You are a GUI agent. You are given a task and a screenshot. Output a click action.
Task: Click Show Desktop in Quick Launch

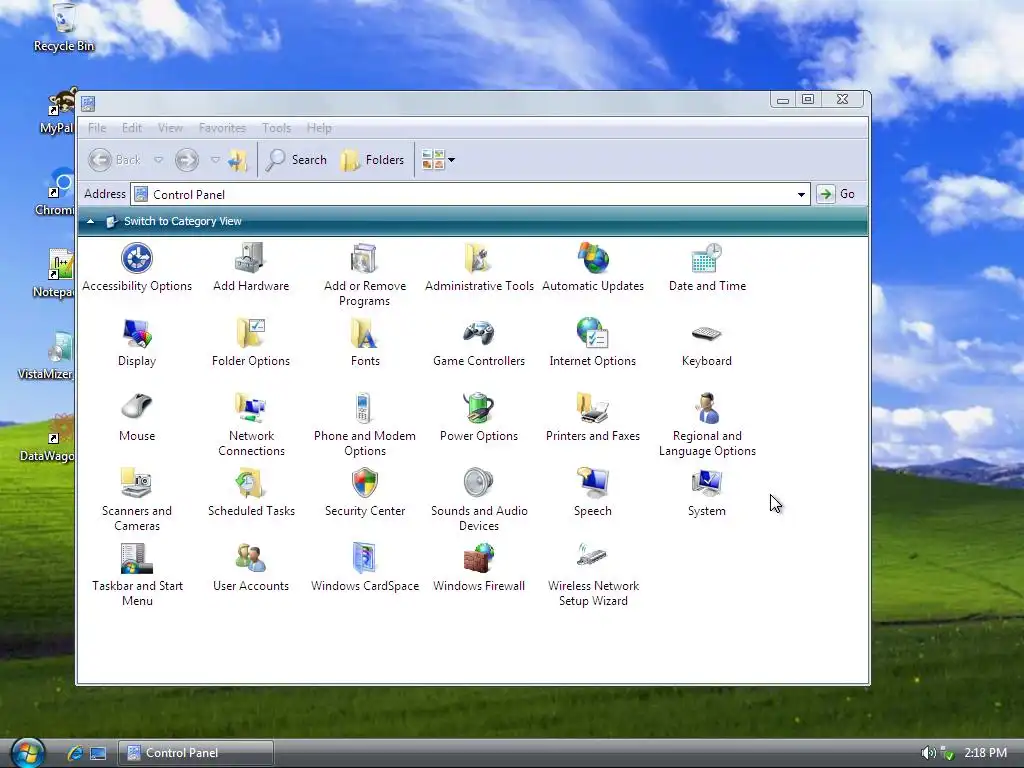click(x=98, y=753)
